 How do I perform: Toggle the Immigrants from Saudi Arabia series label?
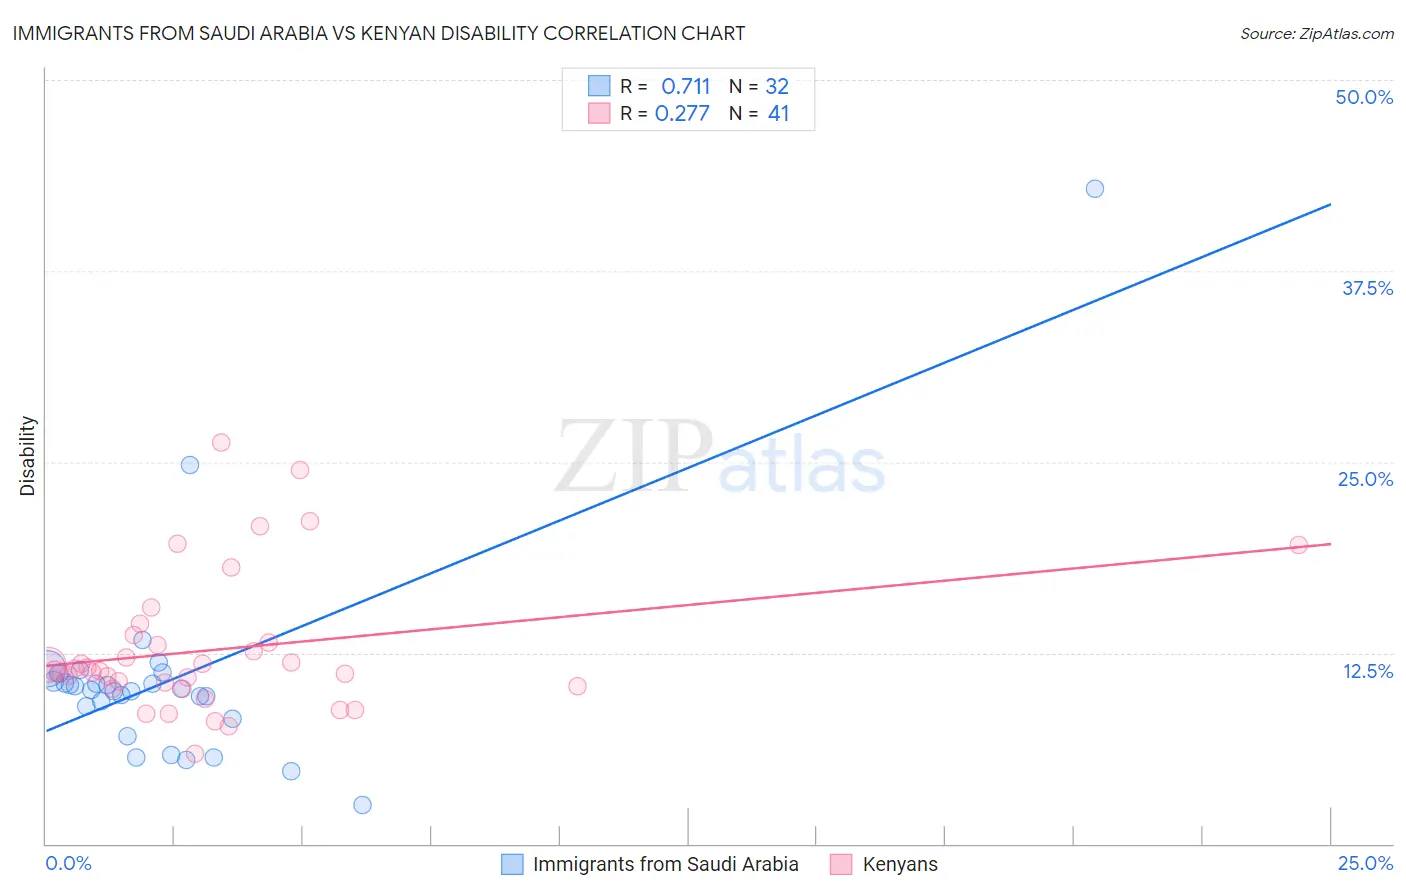(666, 864)
